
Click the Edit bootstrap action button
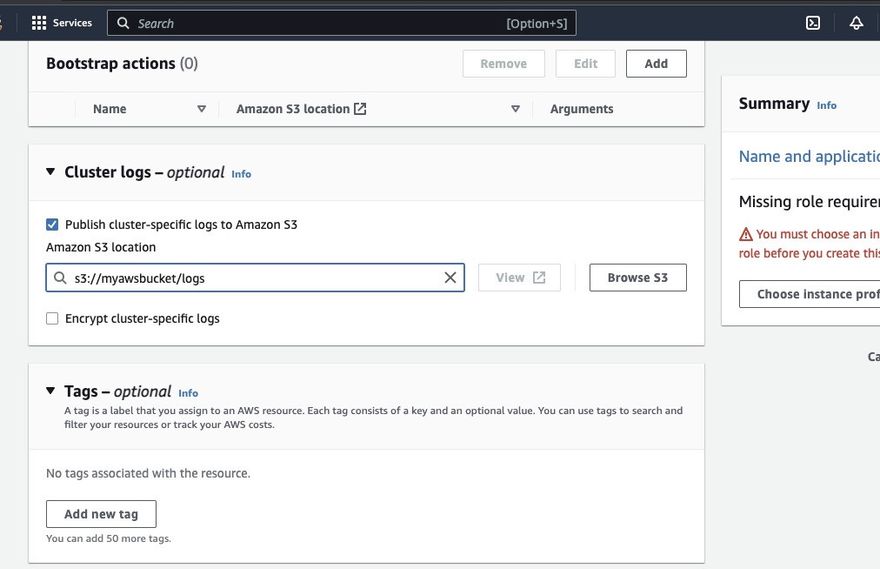pos(585,63)
